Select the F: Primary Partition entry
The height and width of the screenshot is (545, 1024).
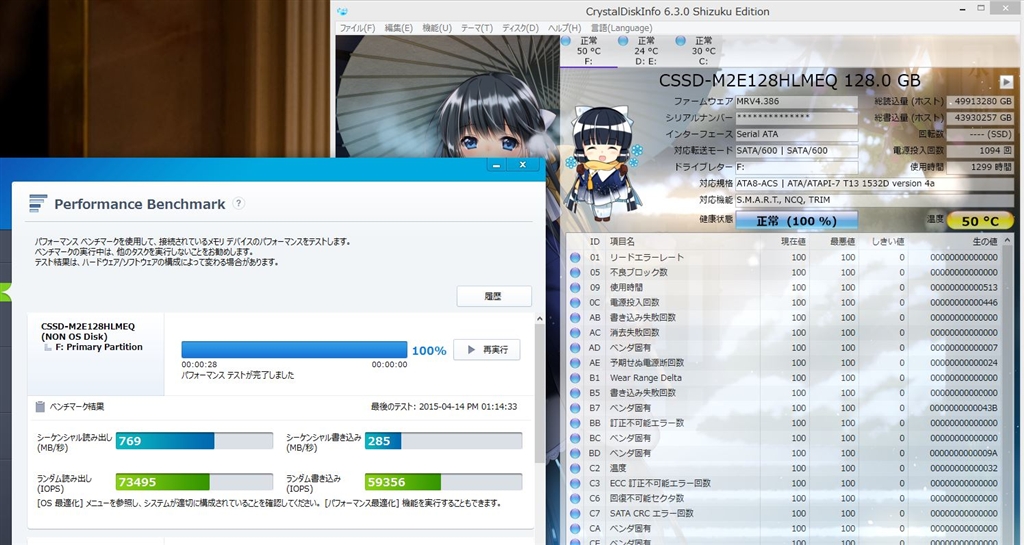(99, 347)
